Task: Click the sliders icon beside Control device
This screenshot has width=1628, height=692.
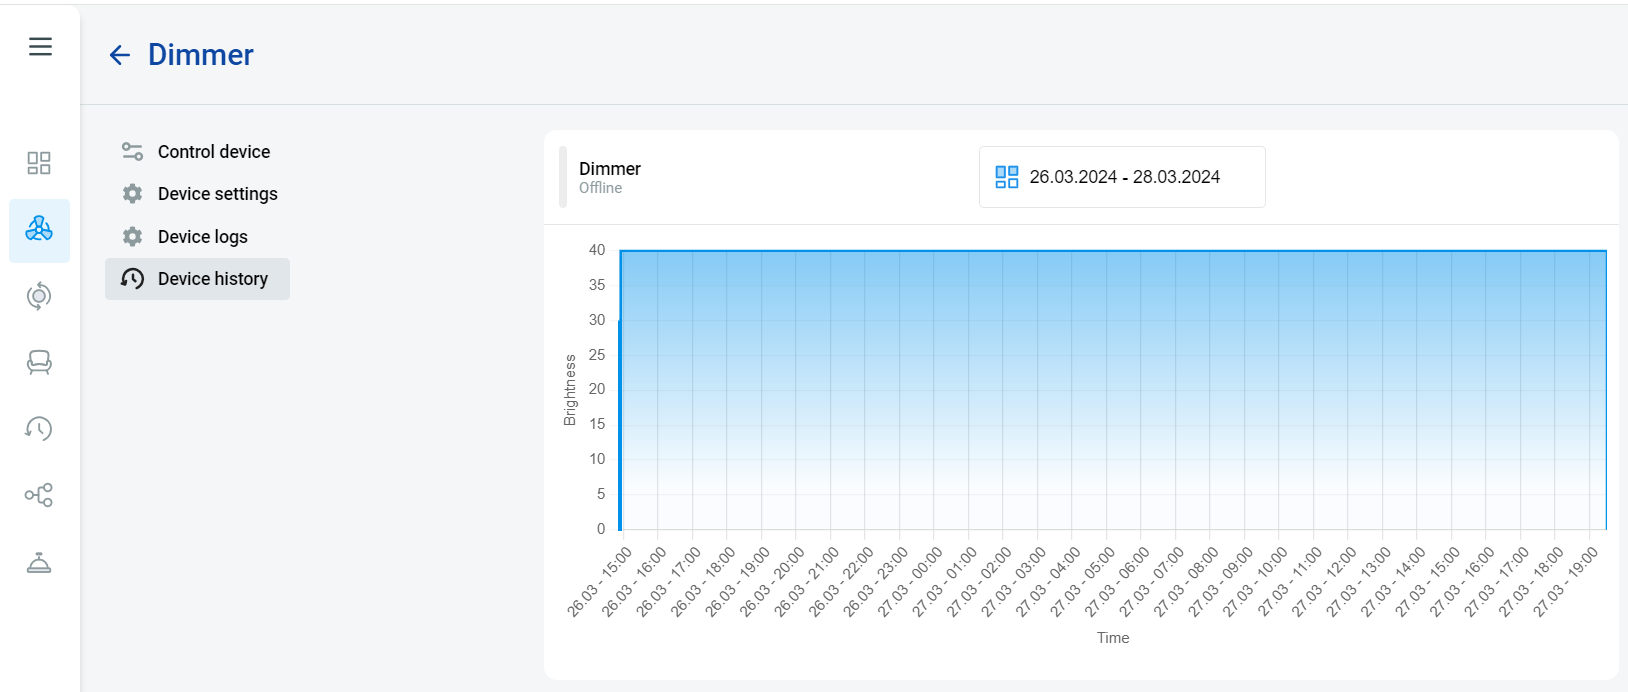Action: point(132,152)
